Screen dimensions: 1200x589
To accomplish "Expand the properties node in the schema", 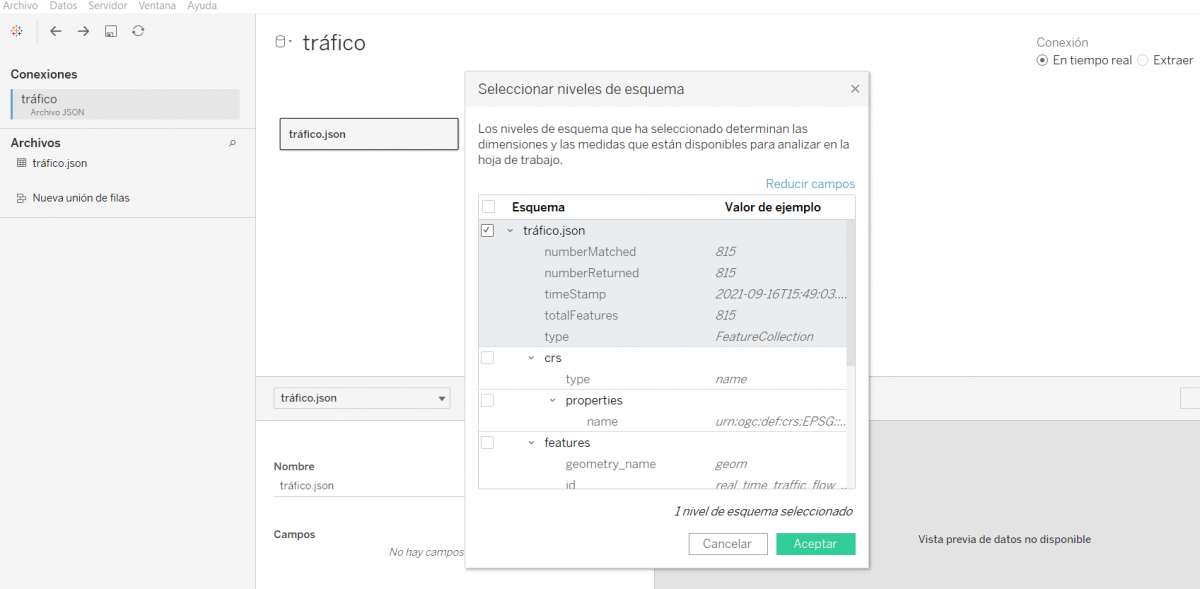I will click(553, 399).
